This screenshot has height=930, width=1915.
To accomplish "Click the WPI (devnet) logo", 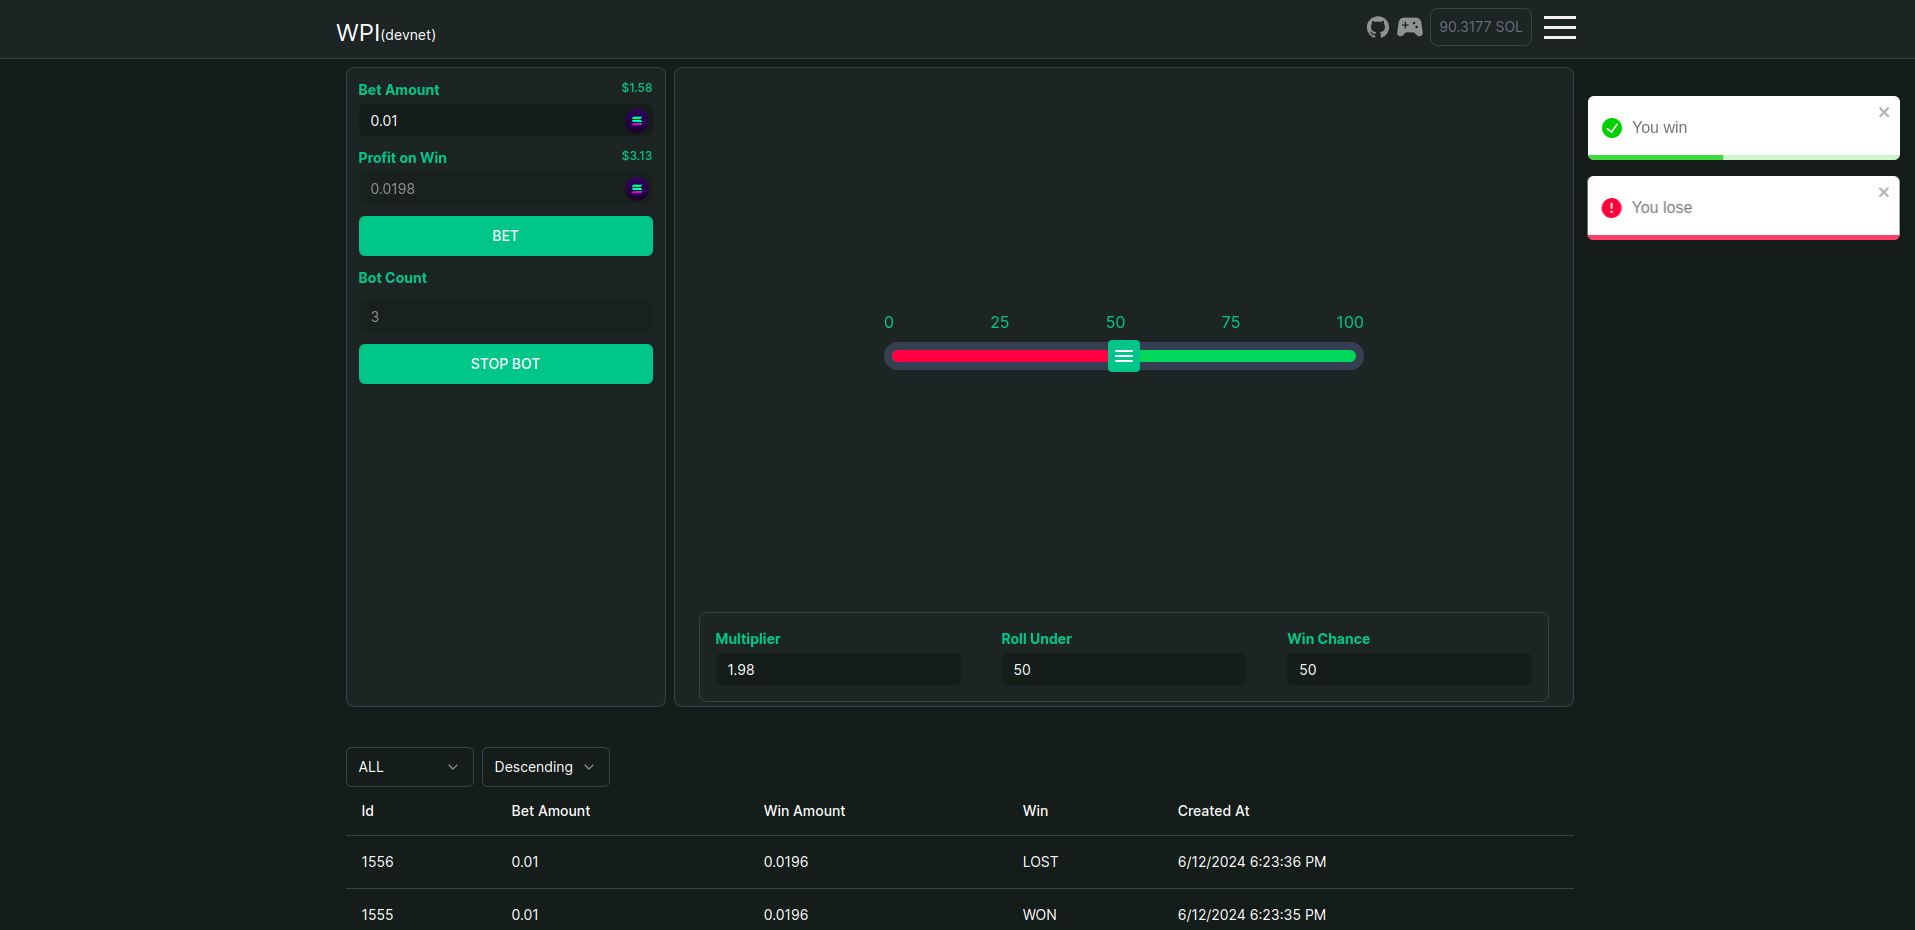I will (386, 33).
